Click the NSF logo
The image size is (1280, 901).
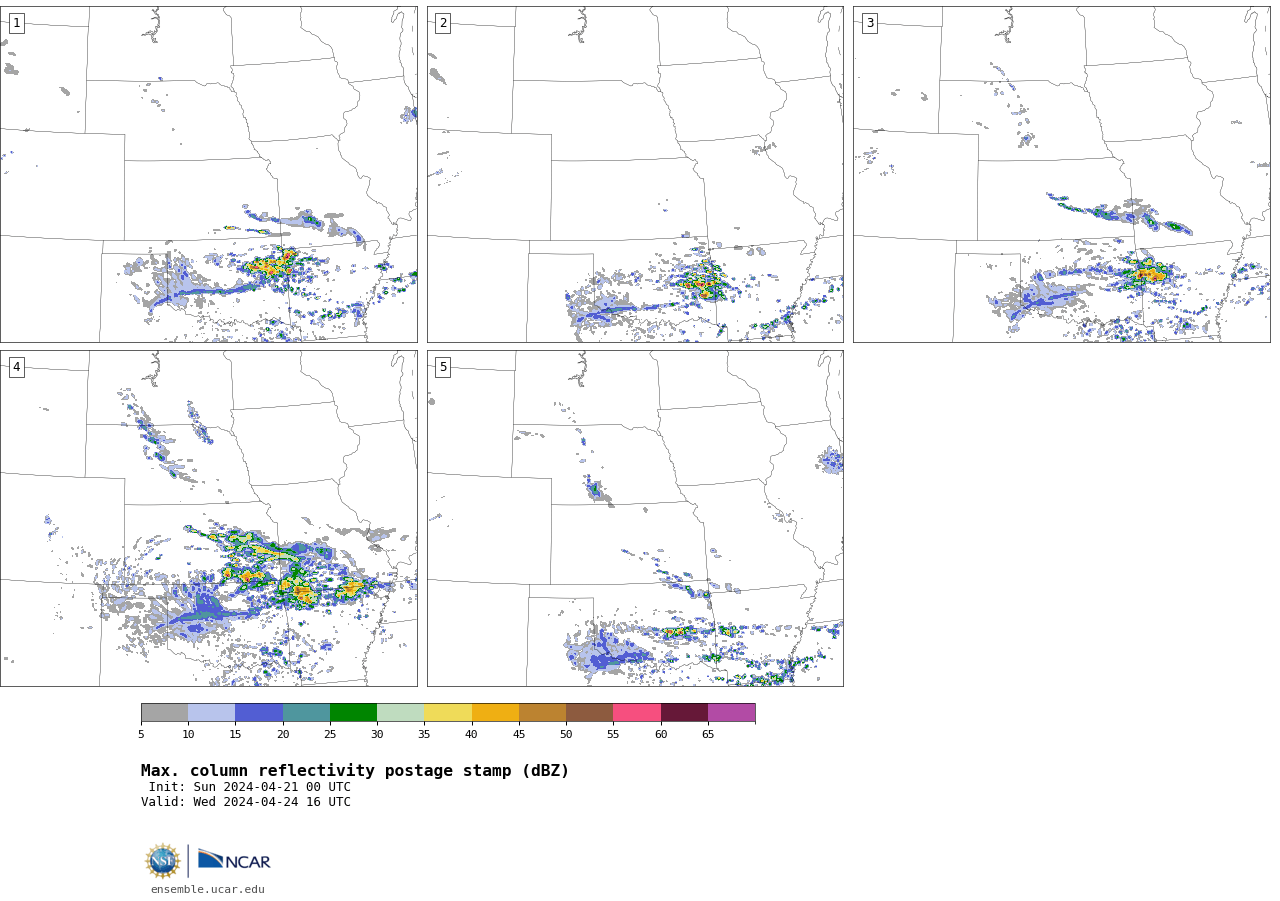(163, 861)
